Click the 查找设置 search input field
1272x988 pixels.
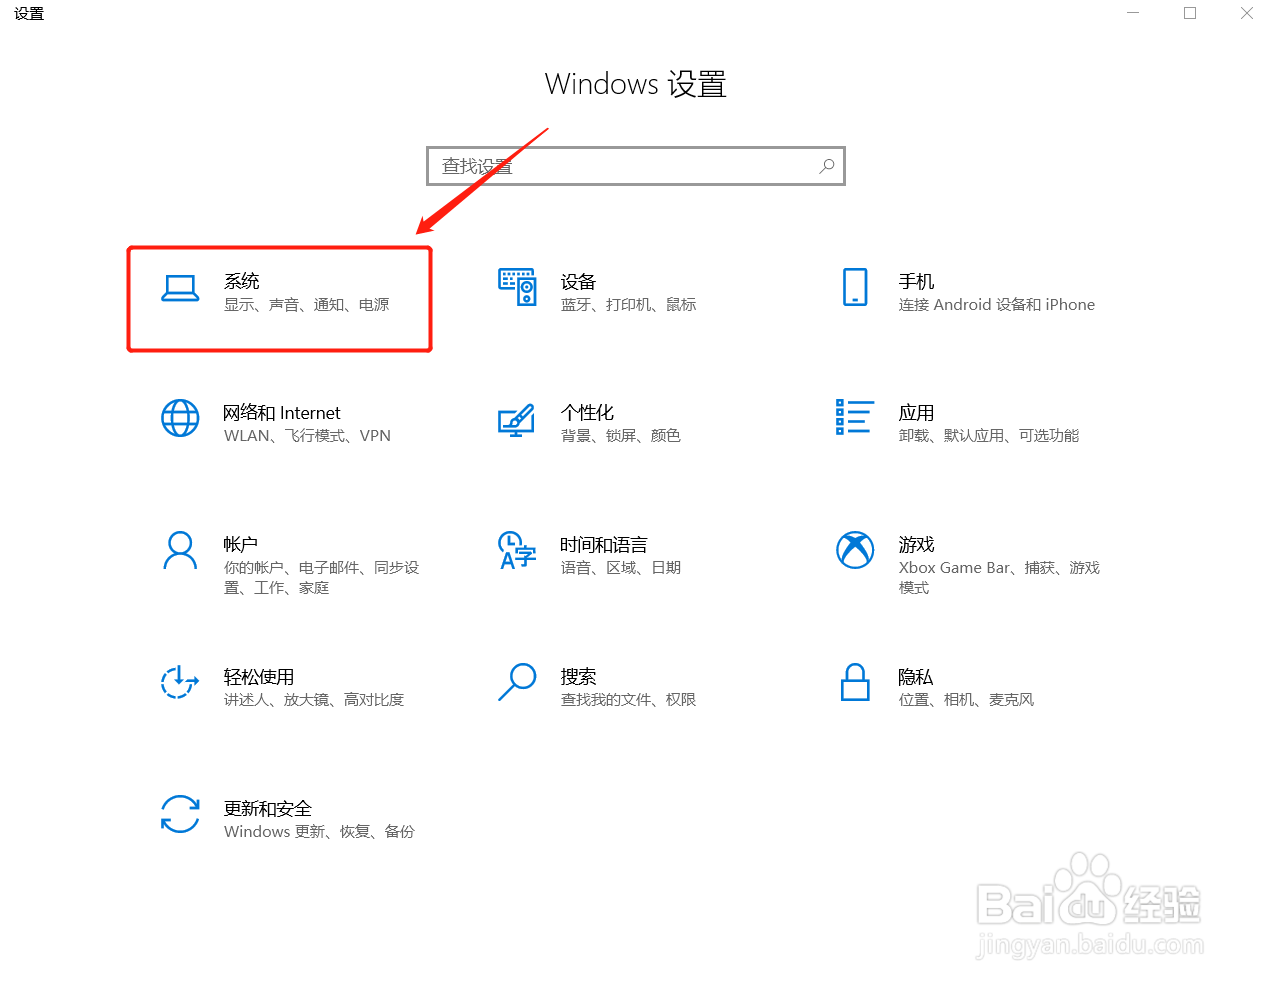tap(600, 166)
